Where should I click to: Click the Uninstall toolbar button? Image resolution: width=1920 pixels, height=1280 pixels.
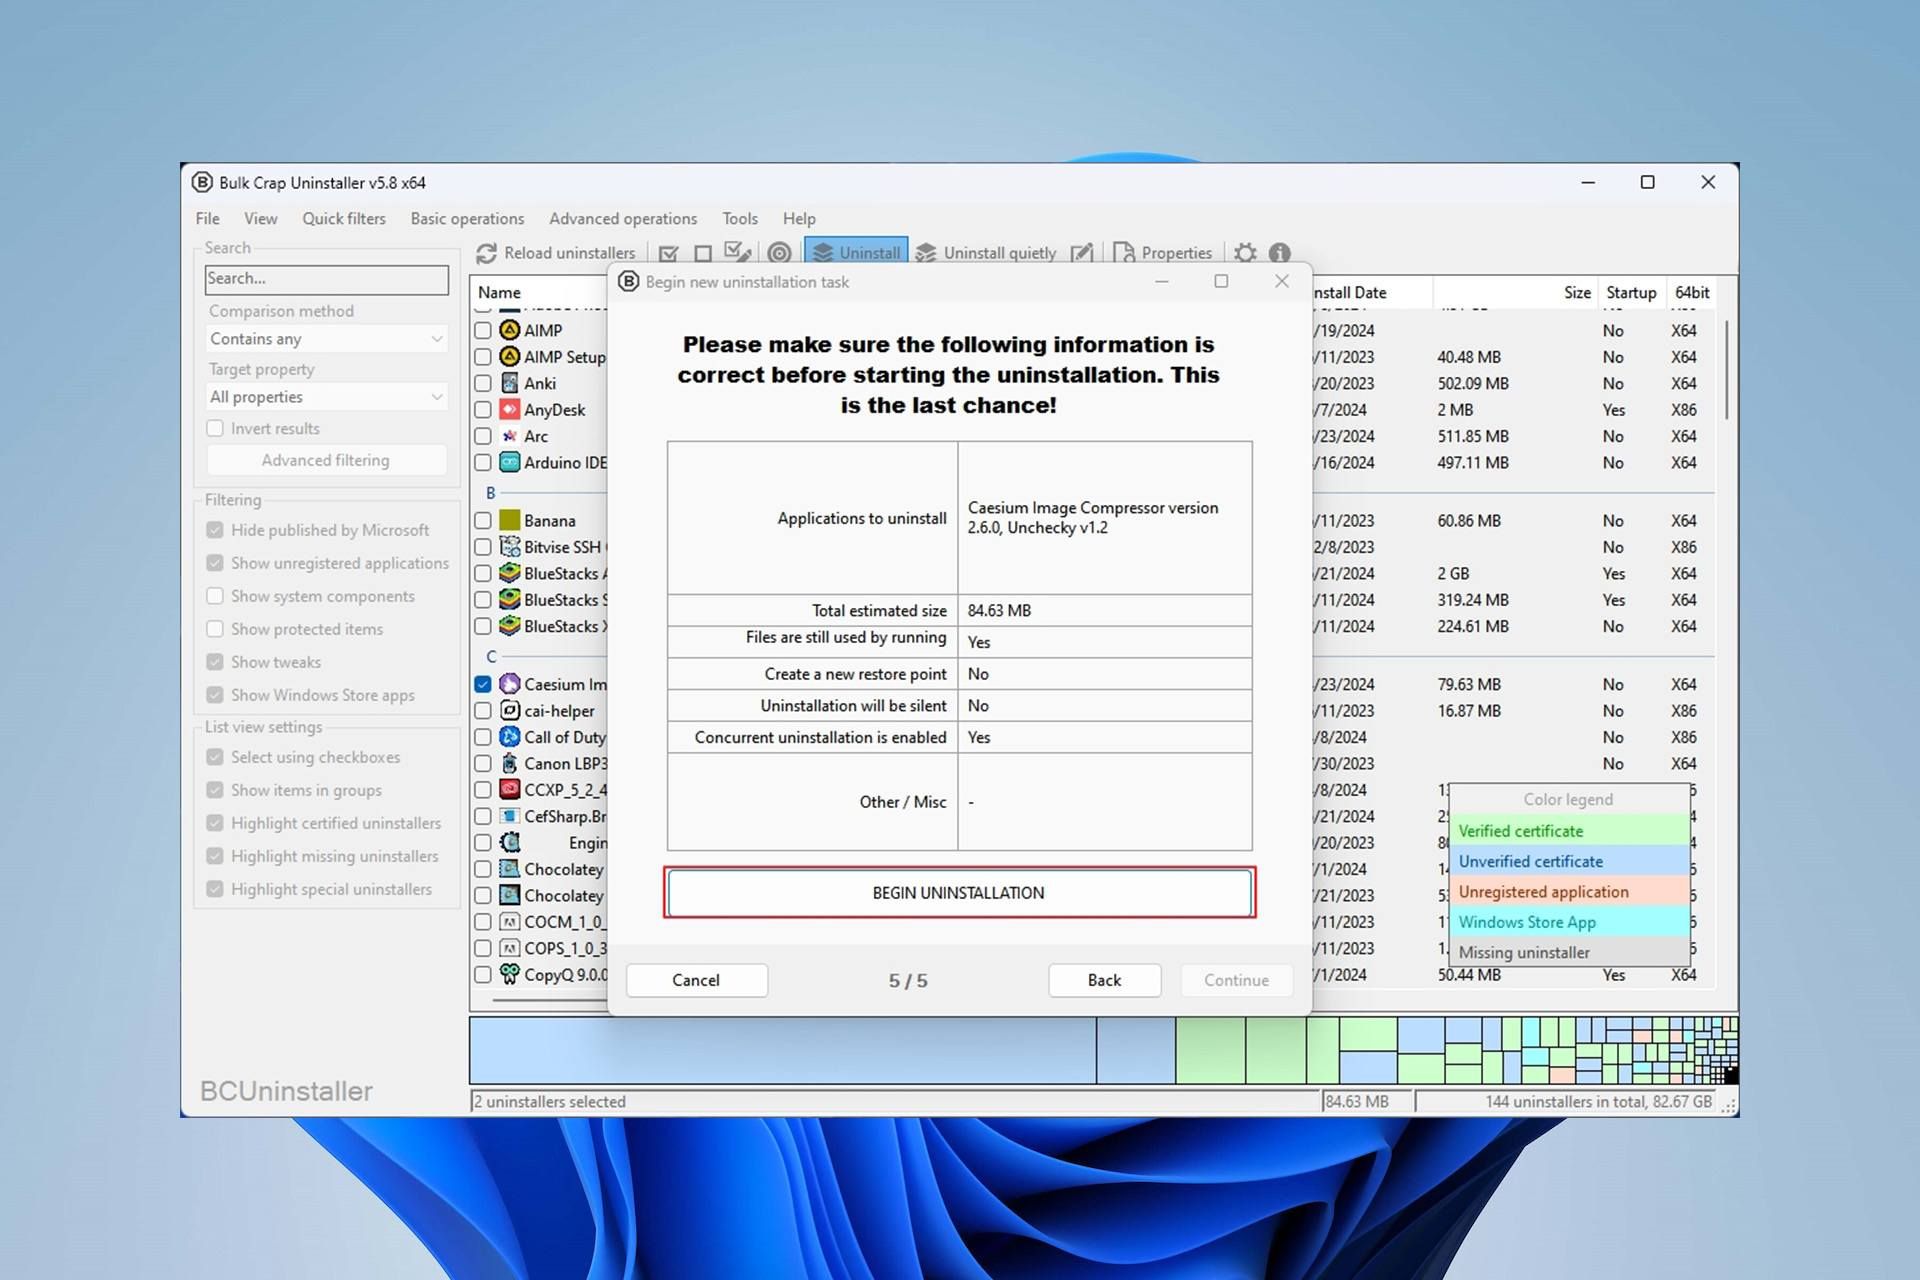pos(856,253)
